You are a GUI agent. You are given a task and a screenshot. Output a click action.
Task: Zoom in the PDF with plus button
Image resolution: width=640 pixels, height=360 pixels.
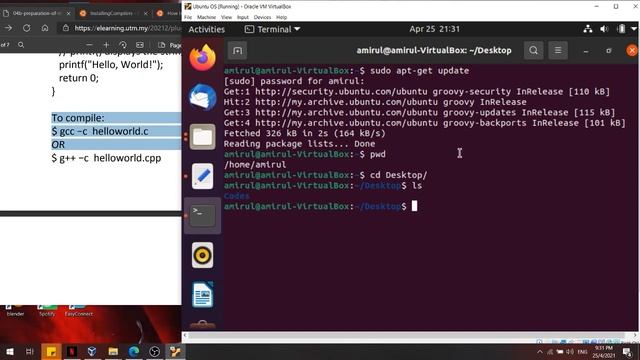[106, 44]
